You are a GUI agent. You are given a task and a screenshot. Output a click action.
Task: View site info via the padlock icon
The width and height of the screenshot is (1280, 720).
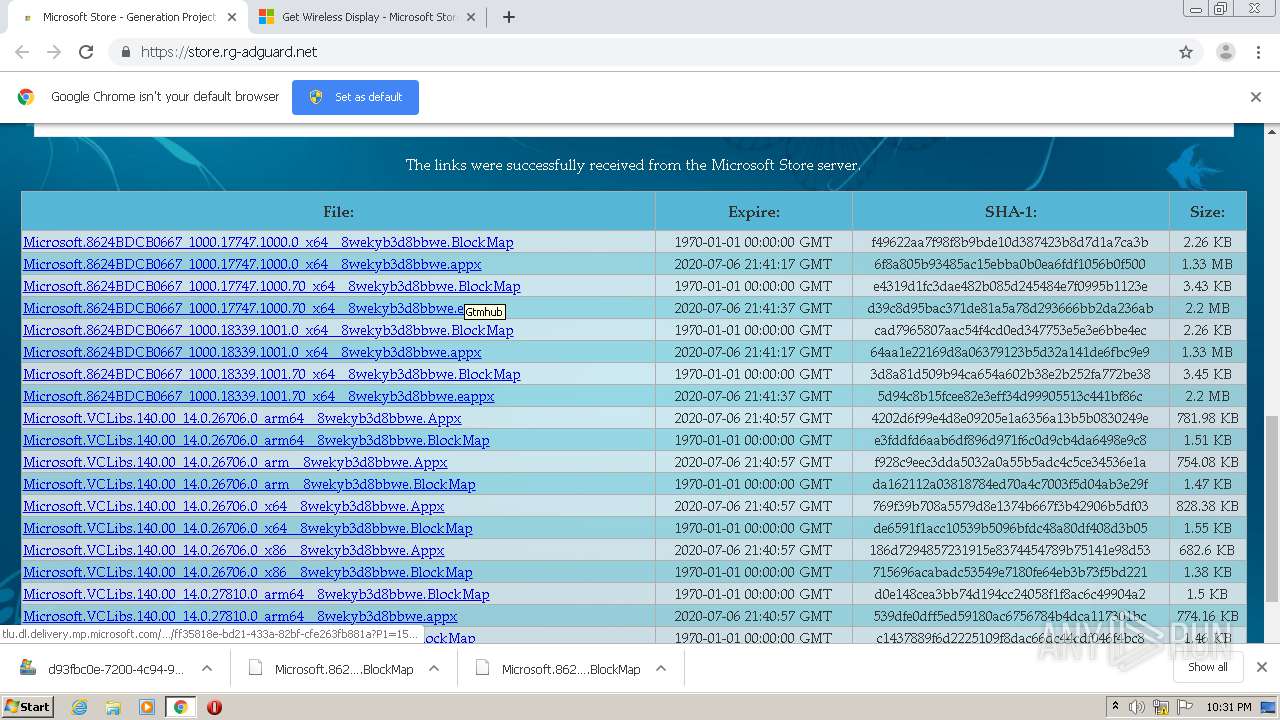125,52
